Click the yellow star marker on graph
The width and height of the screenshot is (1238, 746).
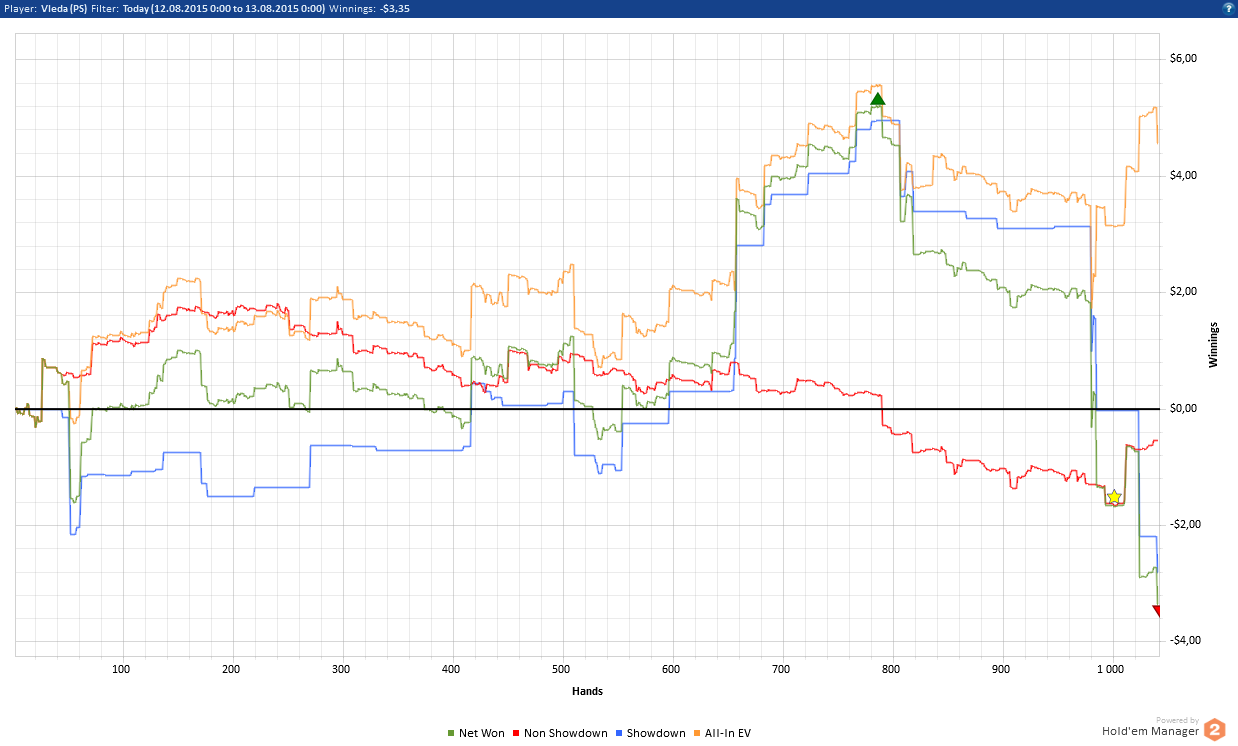coord(1114,497)
